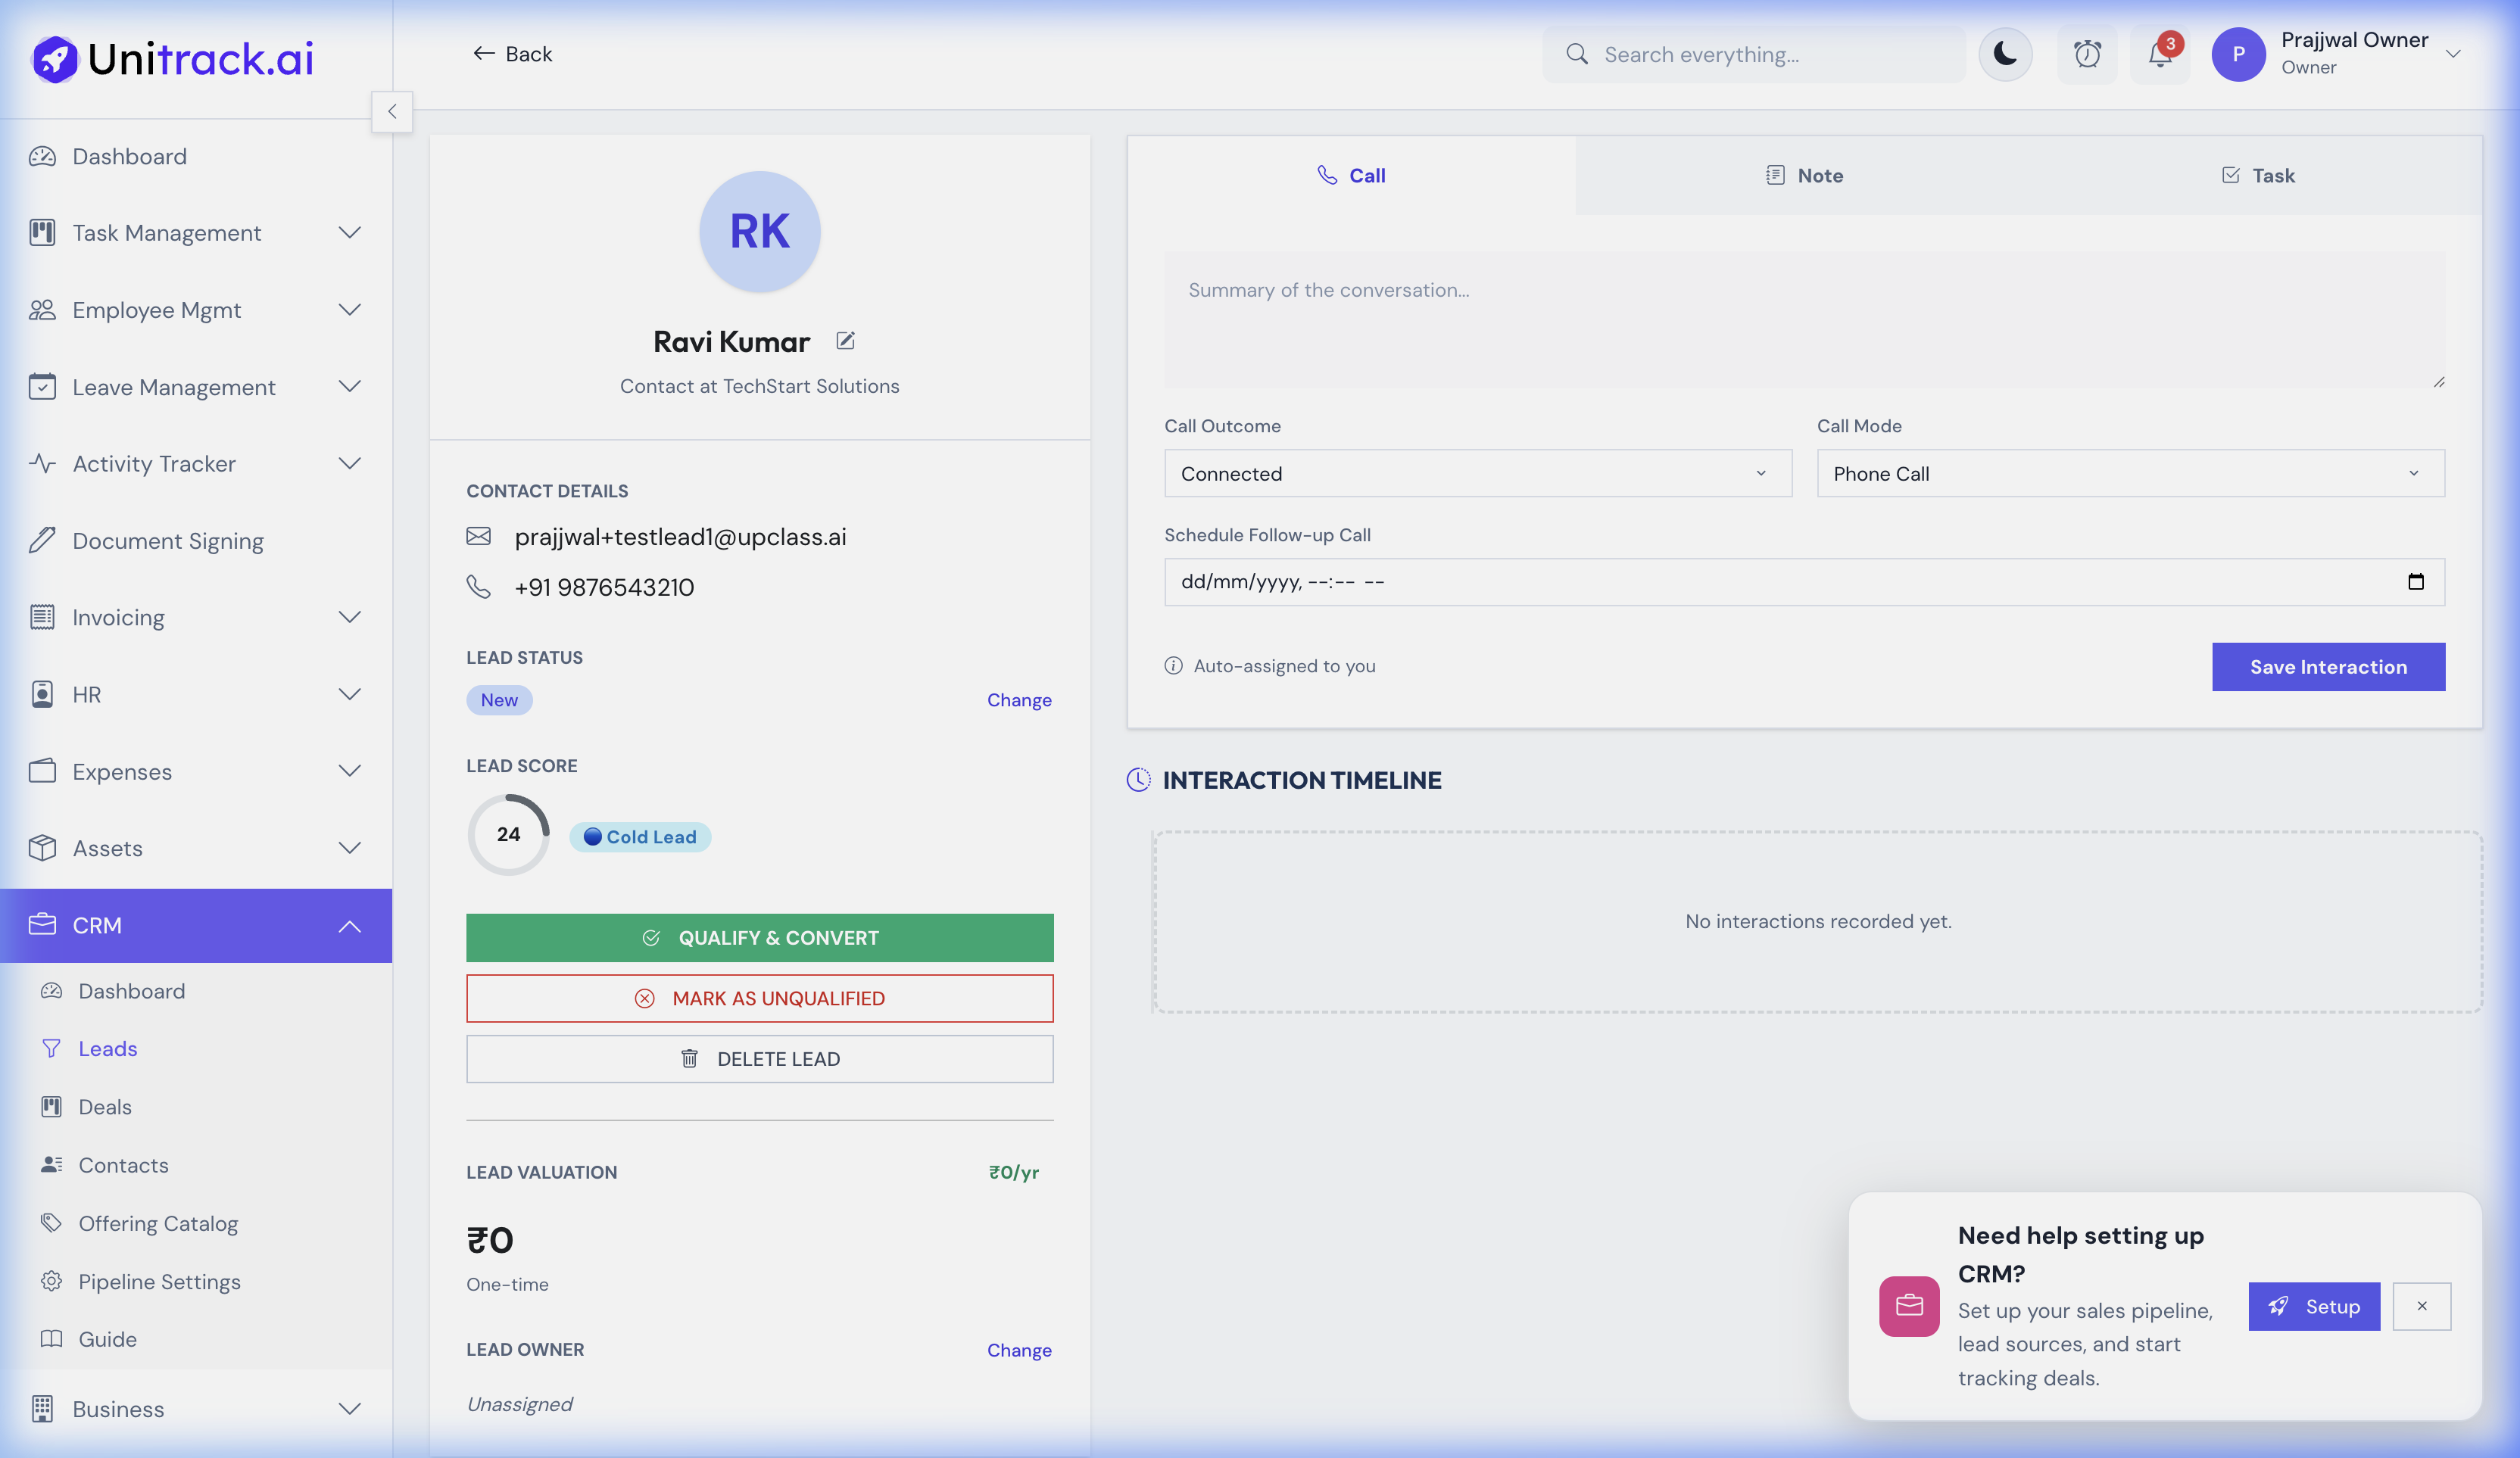Open the calendar picker in follow-up field
Screen dimensions: 2520x1458
click(2415, 582)
